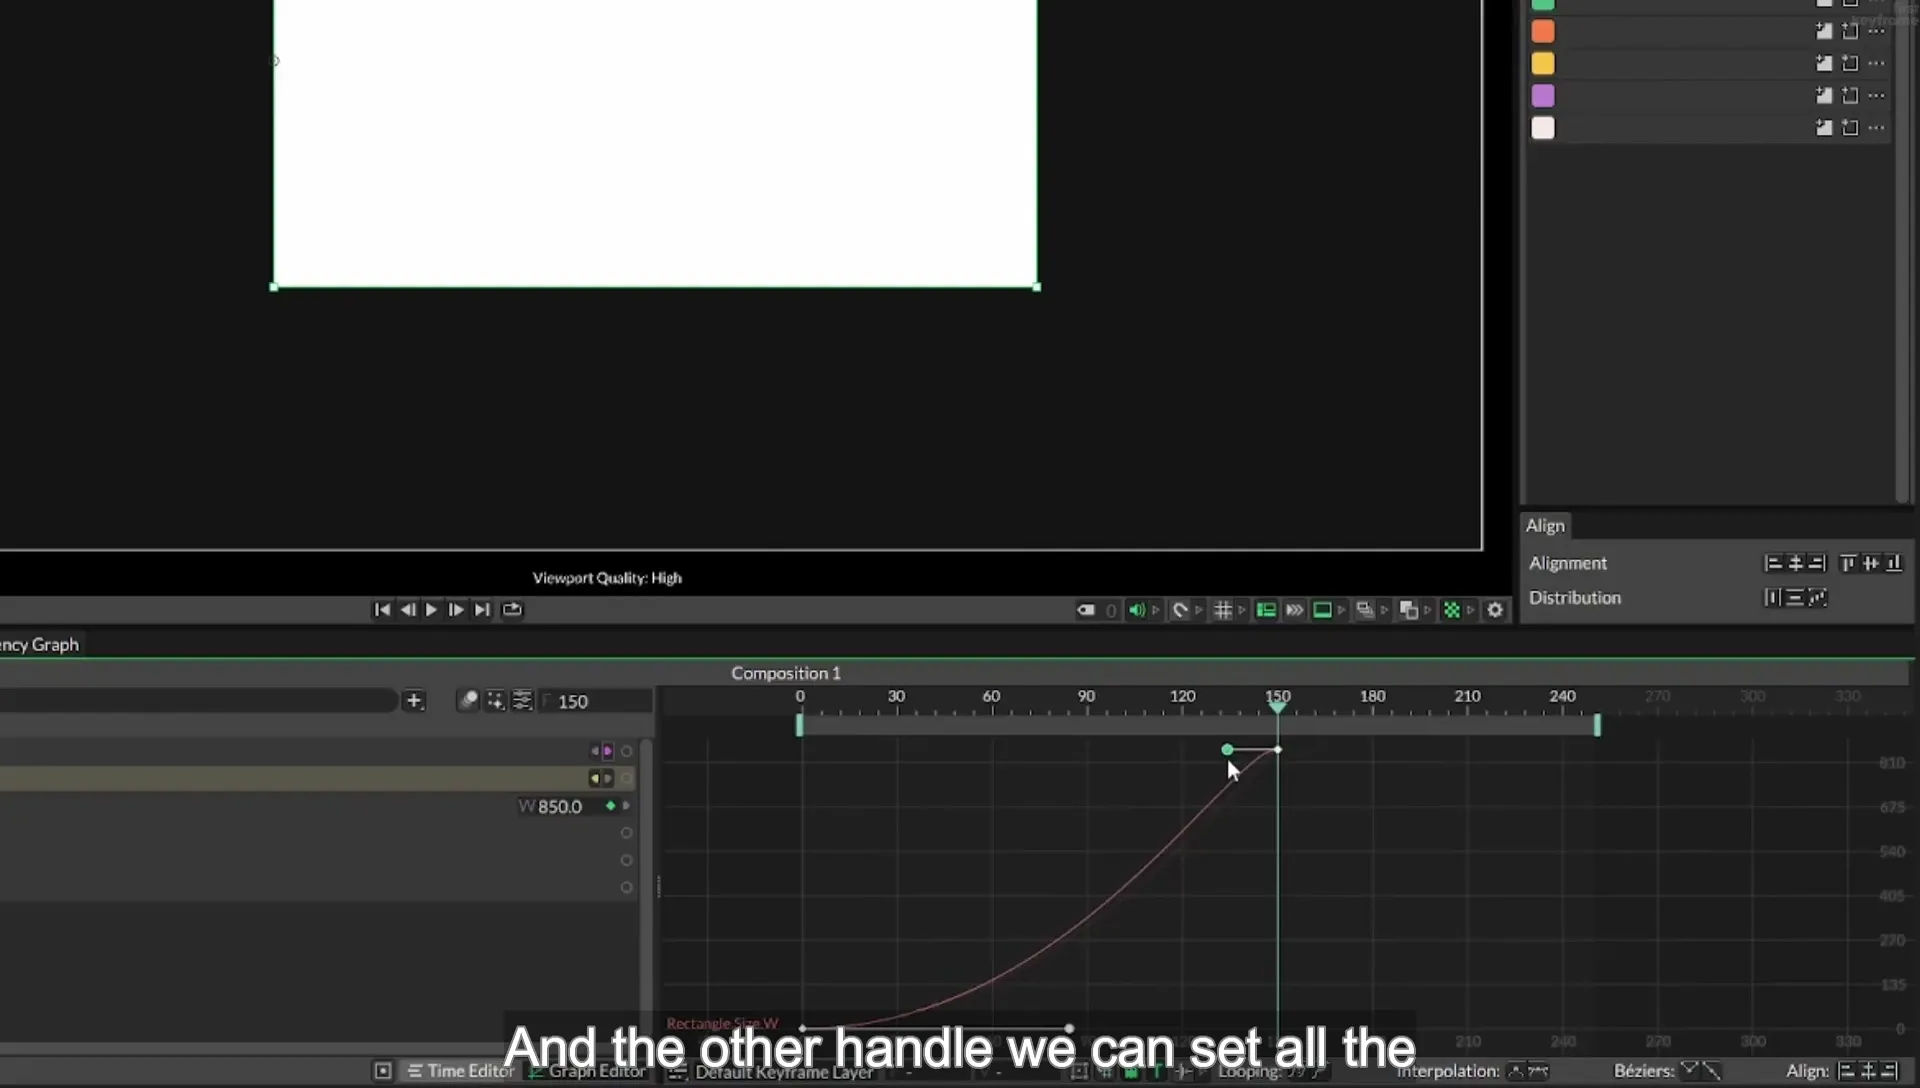Toggle keyframe diamond beside W 850.0
This screenshot has width=1920, height=1088.
pyautogui.click(x=611, y=806)
